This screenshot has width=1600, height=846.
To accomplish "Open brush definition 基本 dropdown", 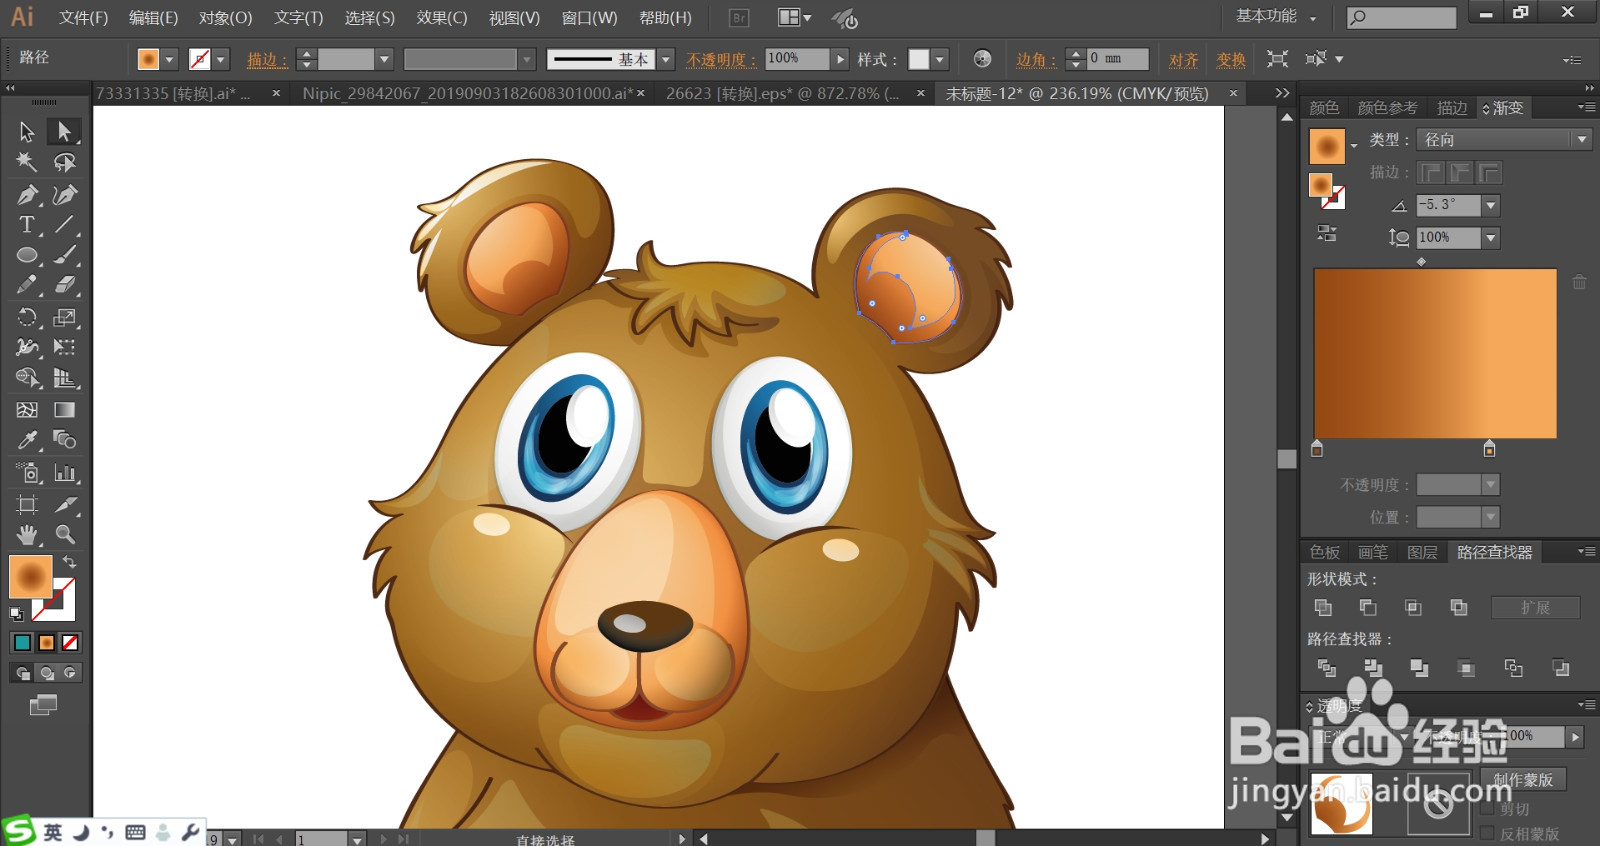I will 666,60.
